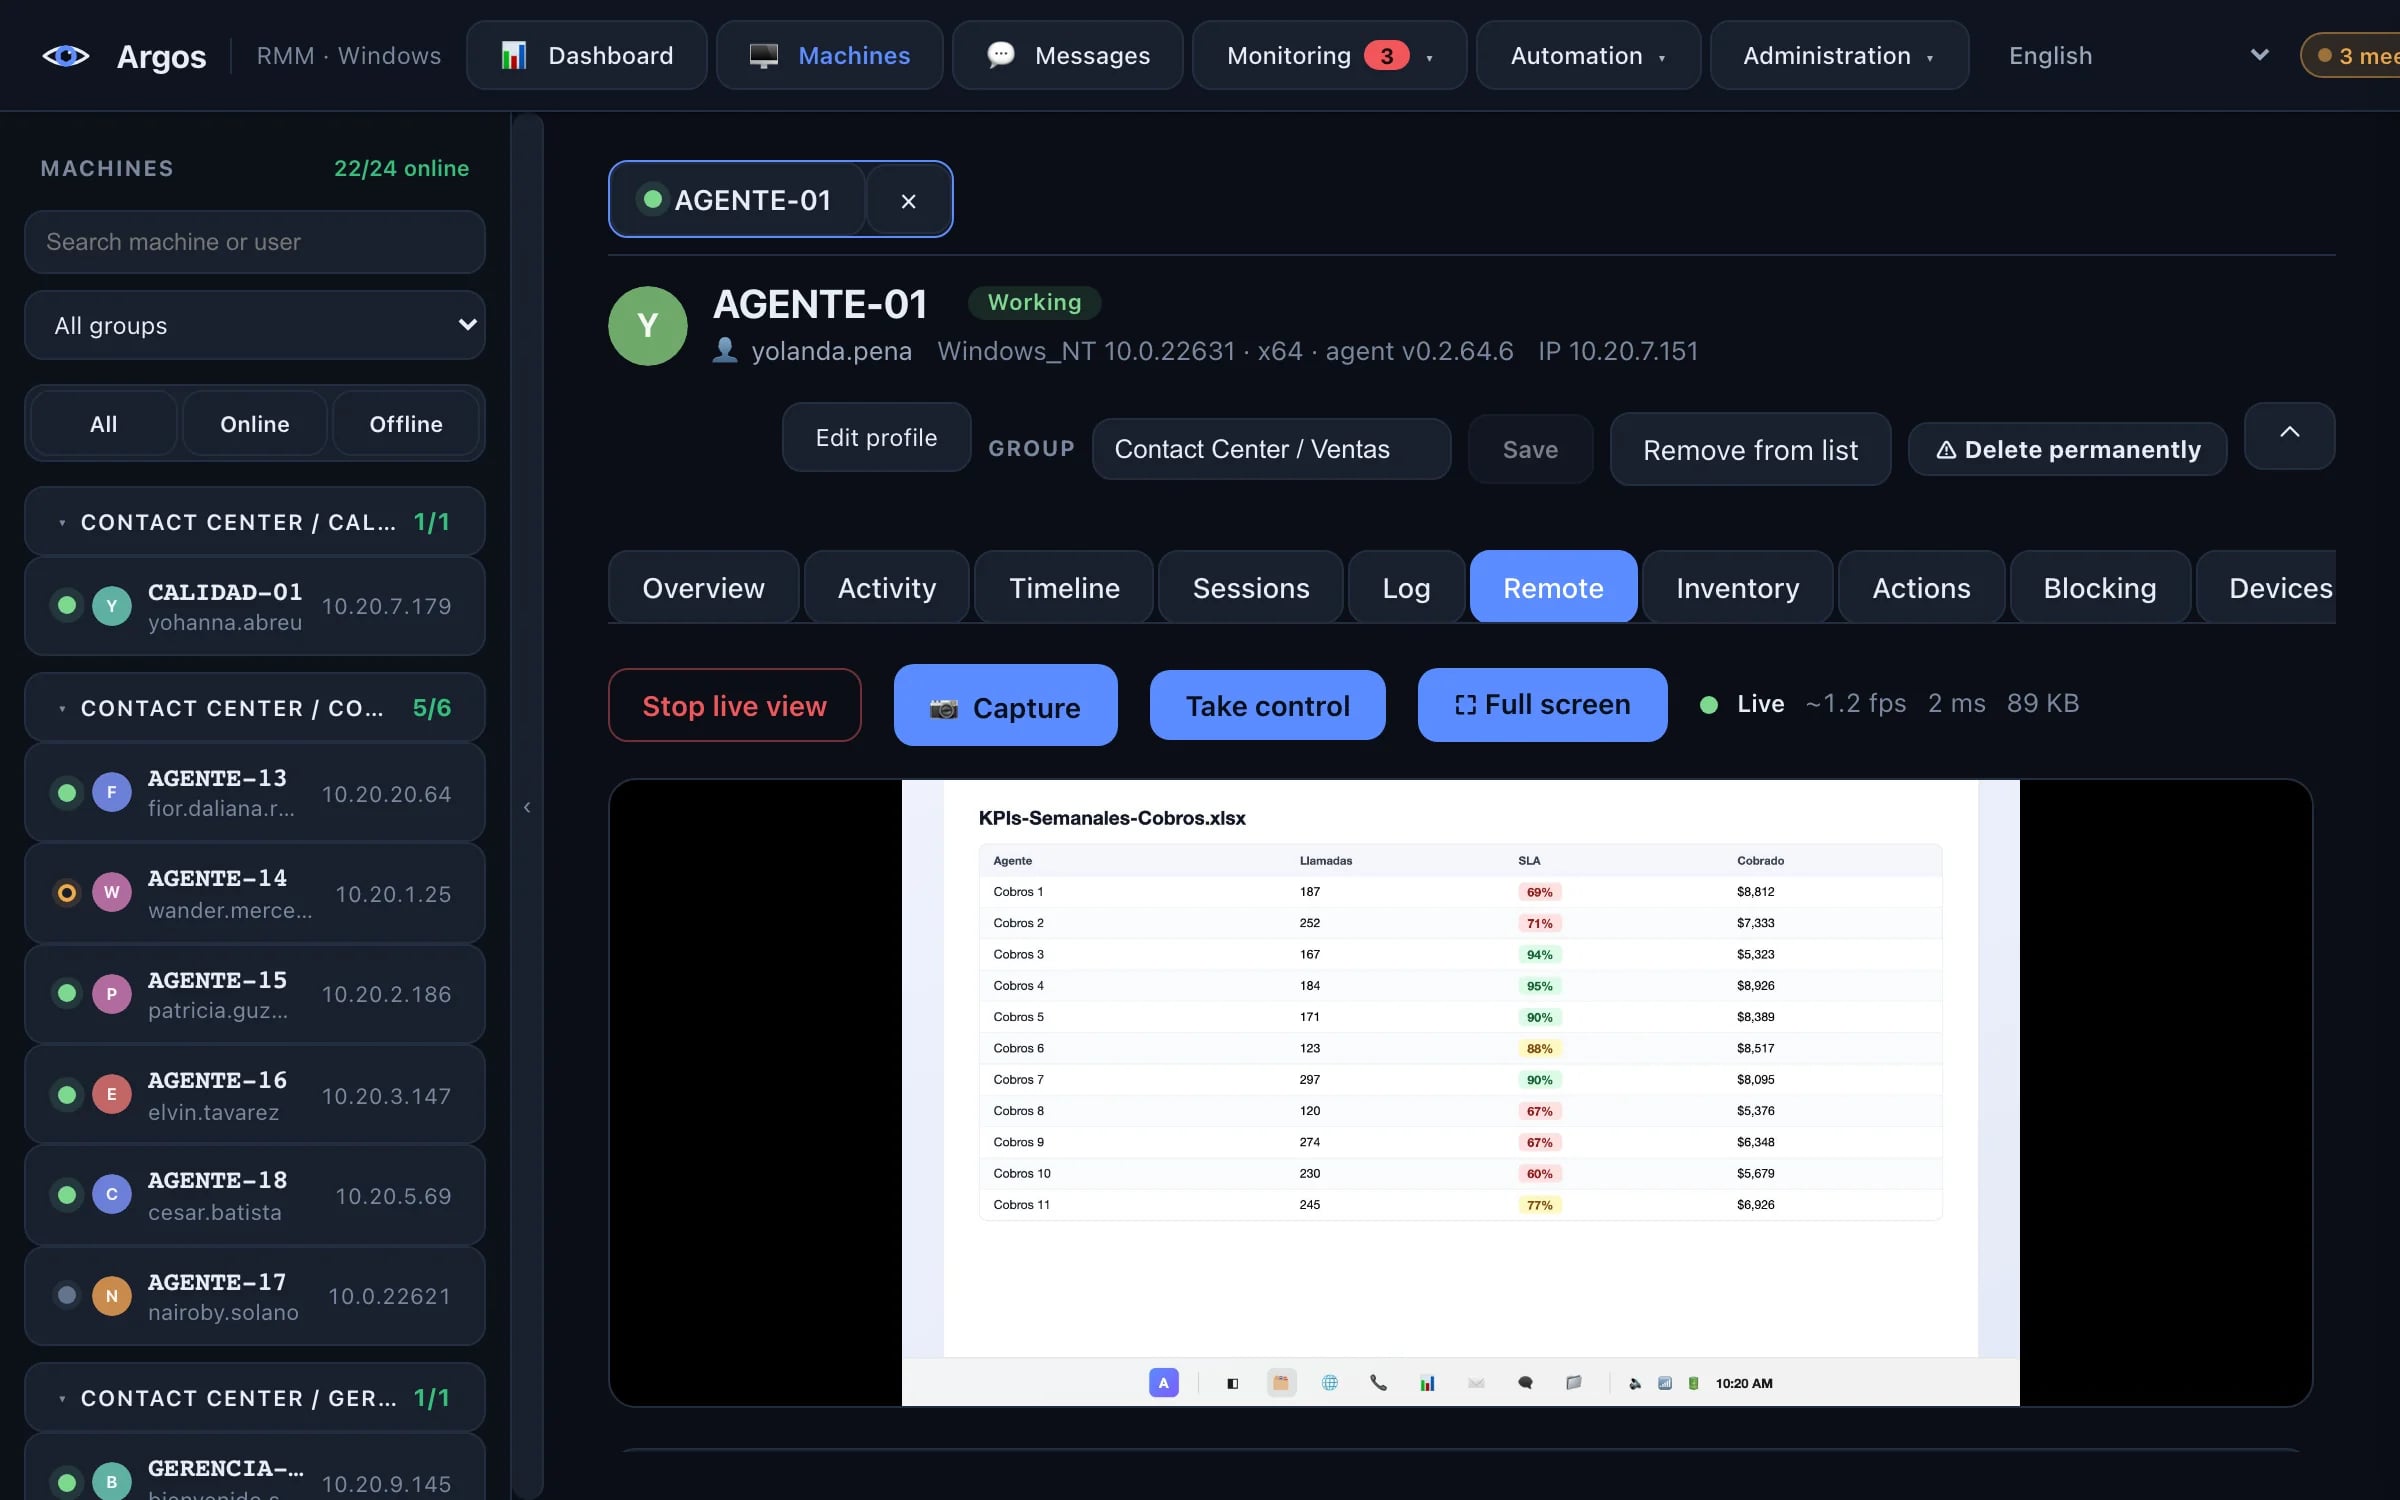Click the remote taskbar globe browser icon
The image size is (2400, 1500).
(x=1329, y=1383)
